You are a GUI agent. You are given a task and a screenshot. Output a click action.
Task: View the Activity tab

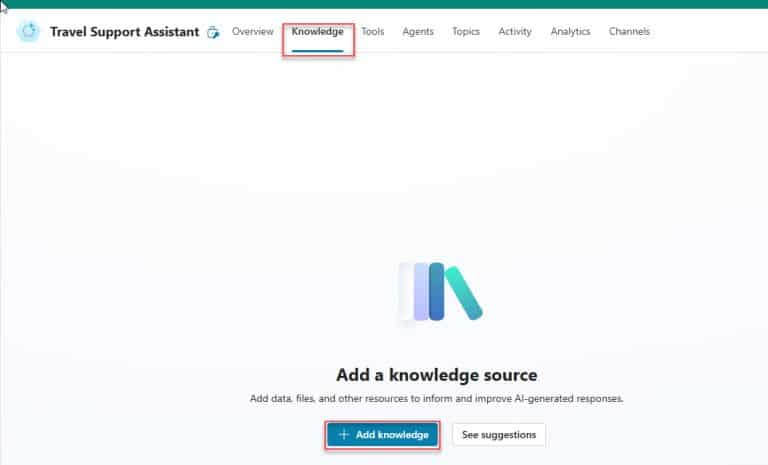[x=515, y=32]
